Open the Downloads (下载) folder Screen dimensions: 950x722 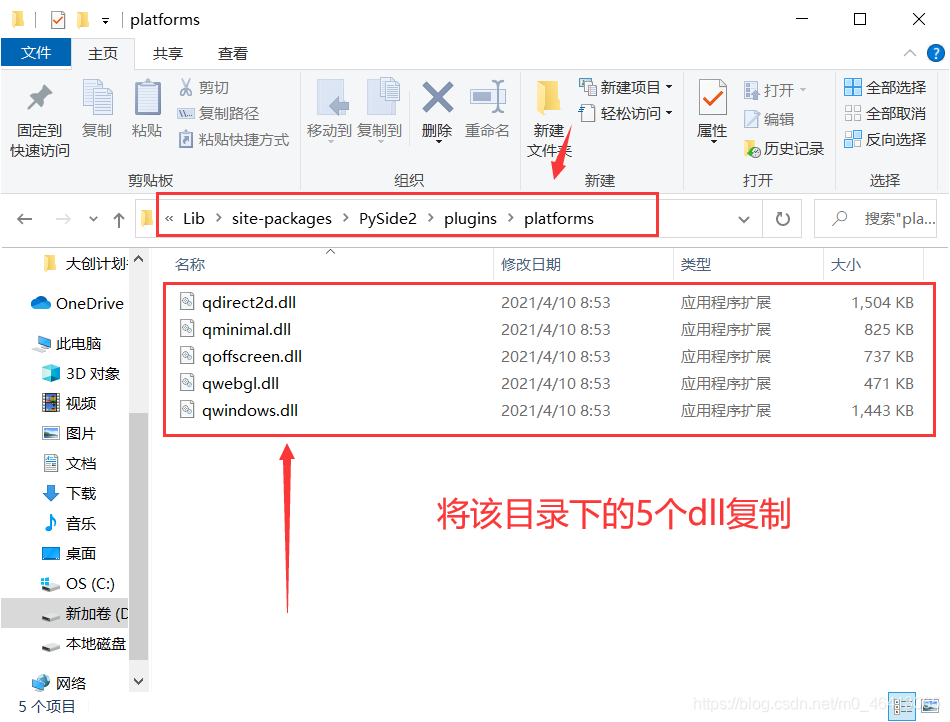click(x=70, y=494)
